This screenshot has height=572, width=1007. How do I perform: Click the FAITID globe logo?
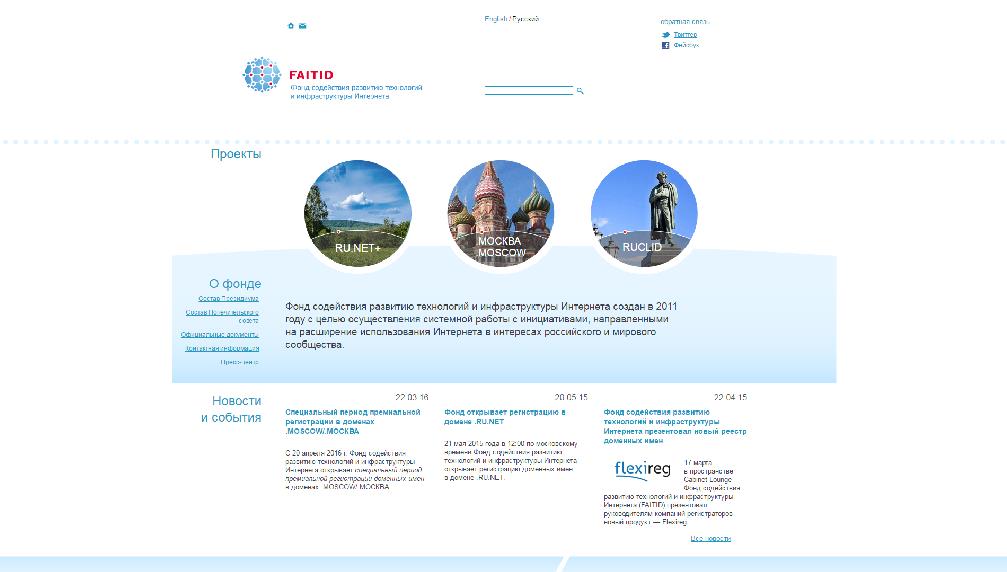261,74
